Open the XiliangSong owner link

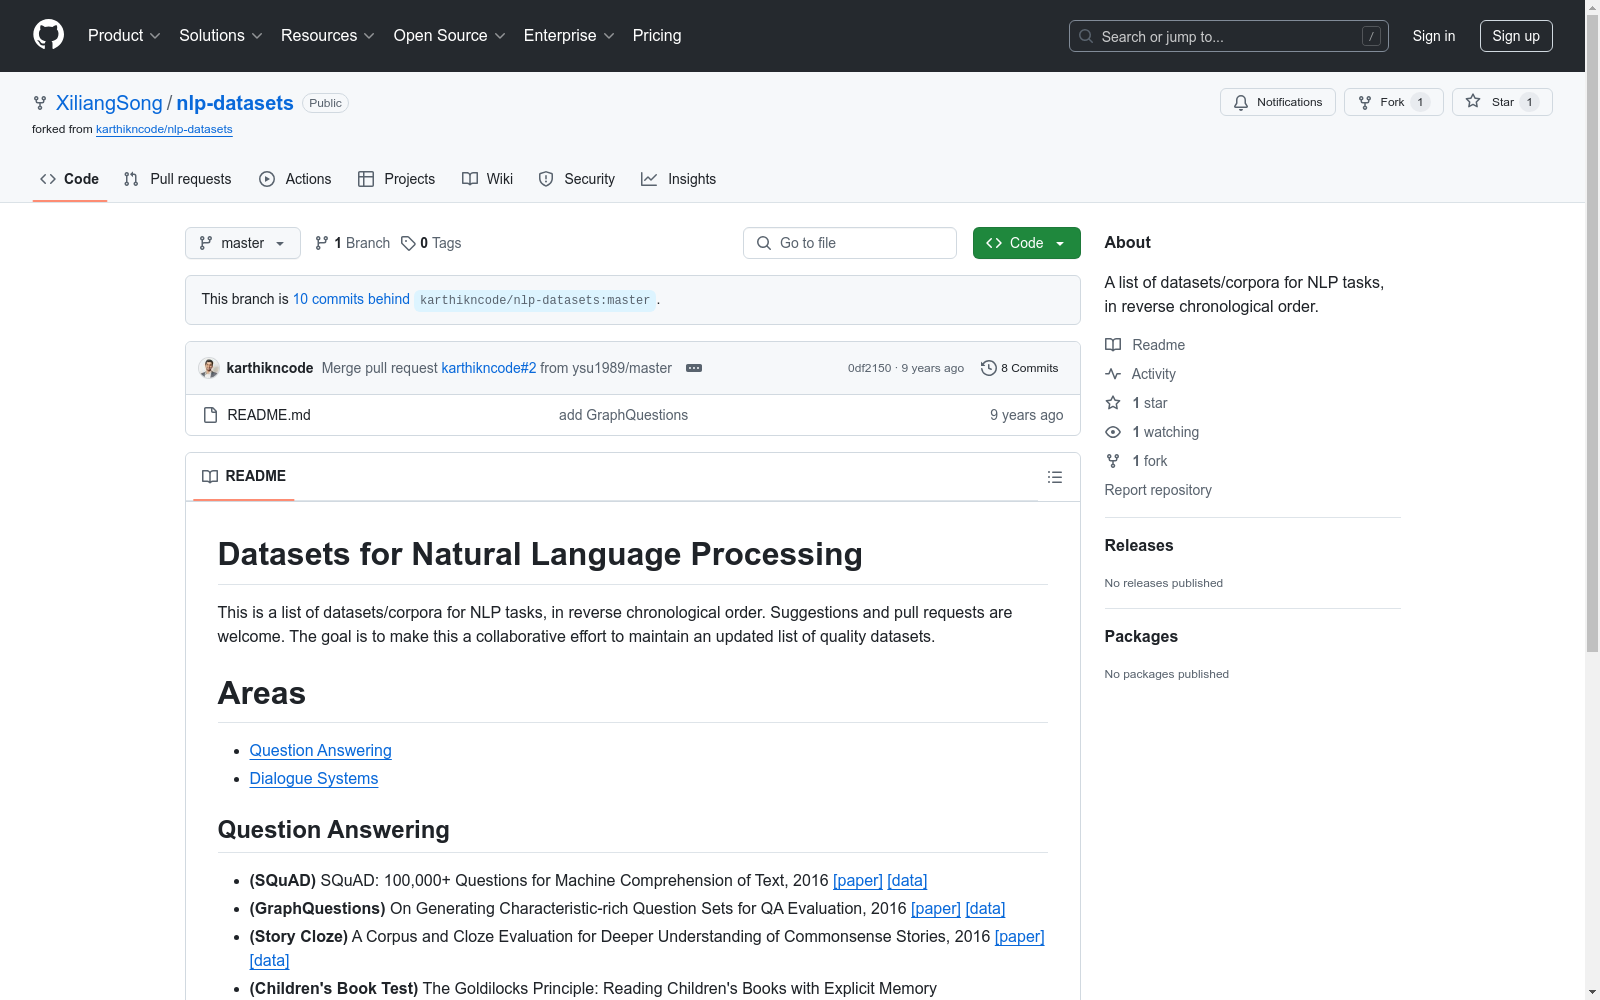(x=109, y=103)
